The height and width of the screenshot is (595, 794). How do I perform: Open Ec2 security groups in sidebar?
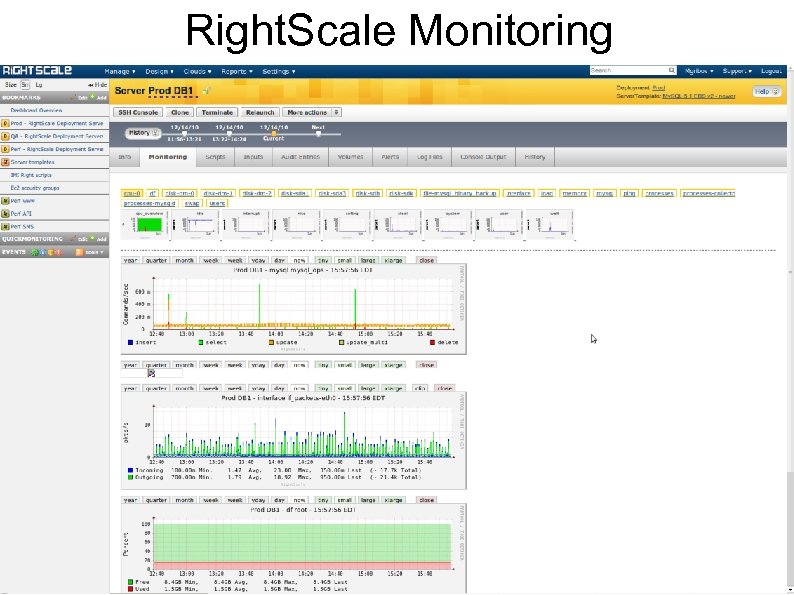tap(35, 188)
